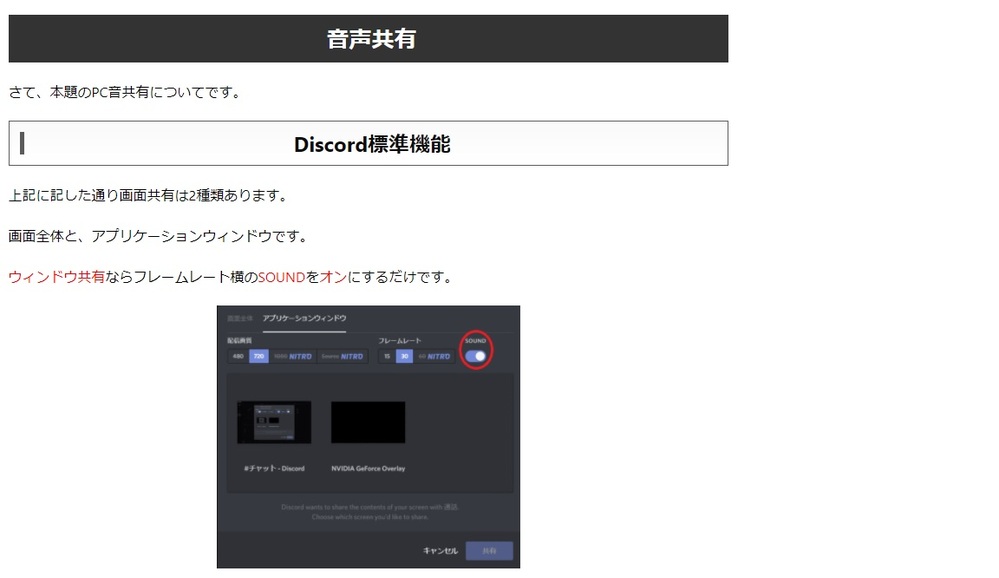
Task: Pick the #チャット - Discord window thumbnail
Action: 274,422
